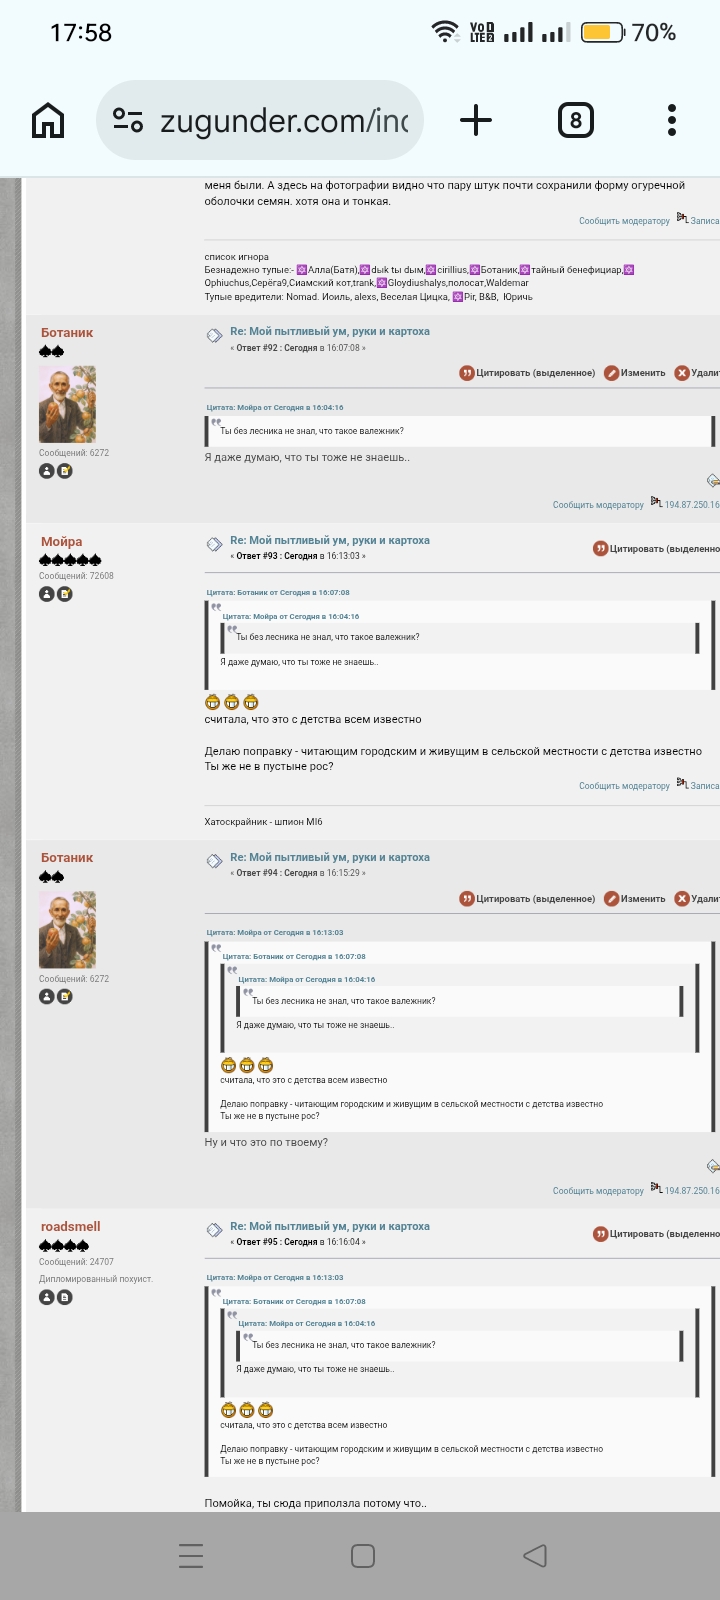
Task: Tap the zugunder.com address bar
Action: 260,121
